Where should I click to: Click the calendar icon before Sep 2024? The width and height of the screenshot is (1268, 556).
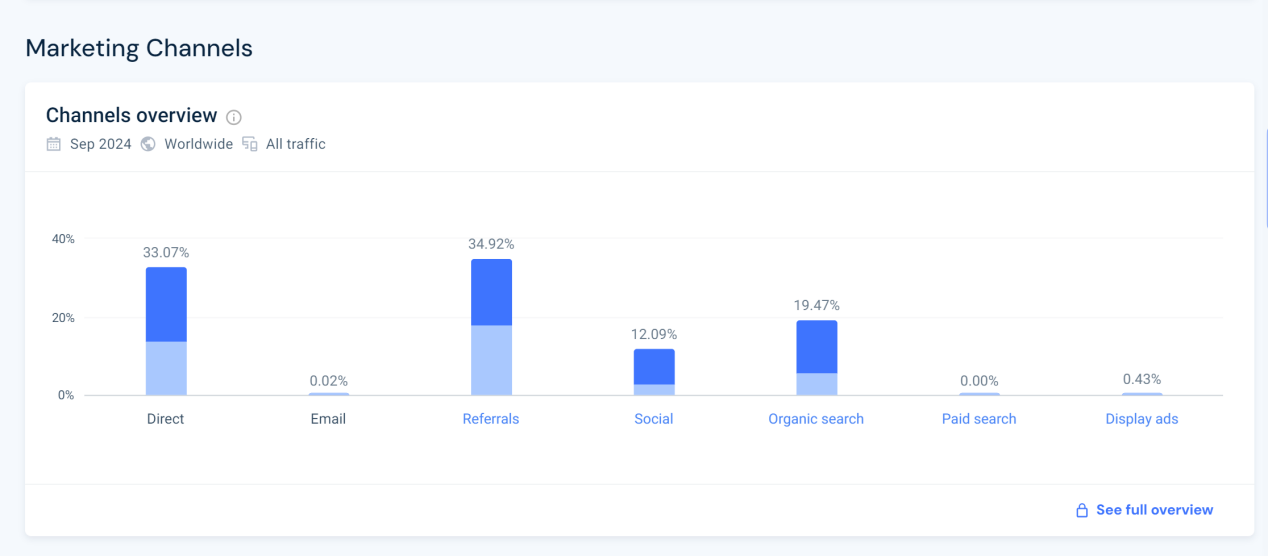click(54, 144)
